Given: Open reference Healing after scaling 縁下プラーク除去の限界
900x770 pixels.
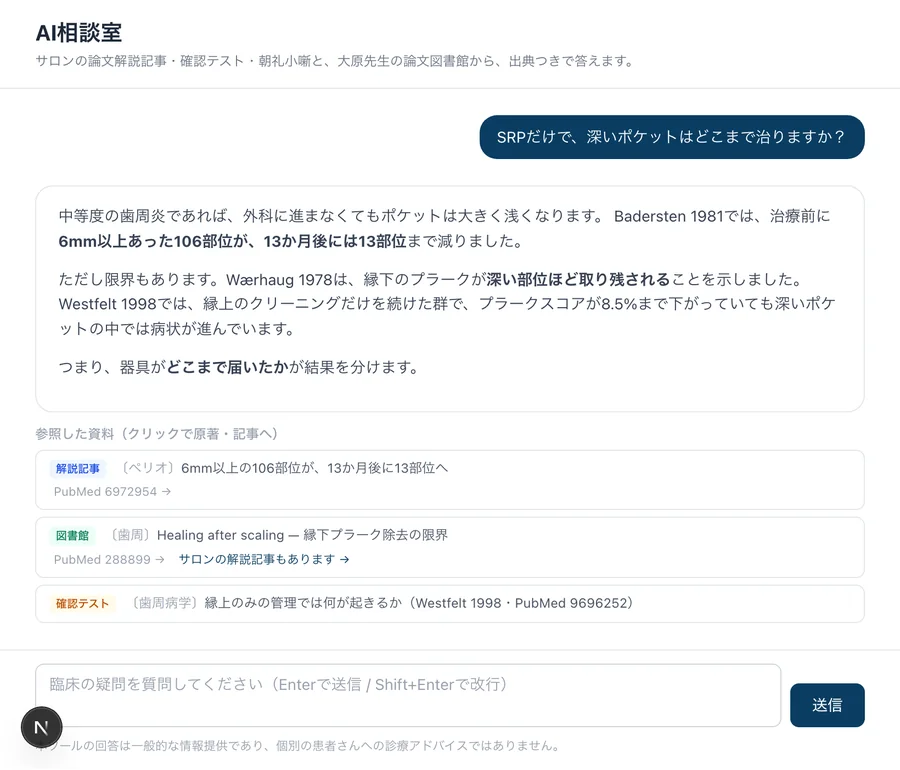Looking at the screenshot, I should pyautogui.click(x=450, y=547).
